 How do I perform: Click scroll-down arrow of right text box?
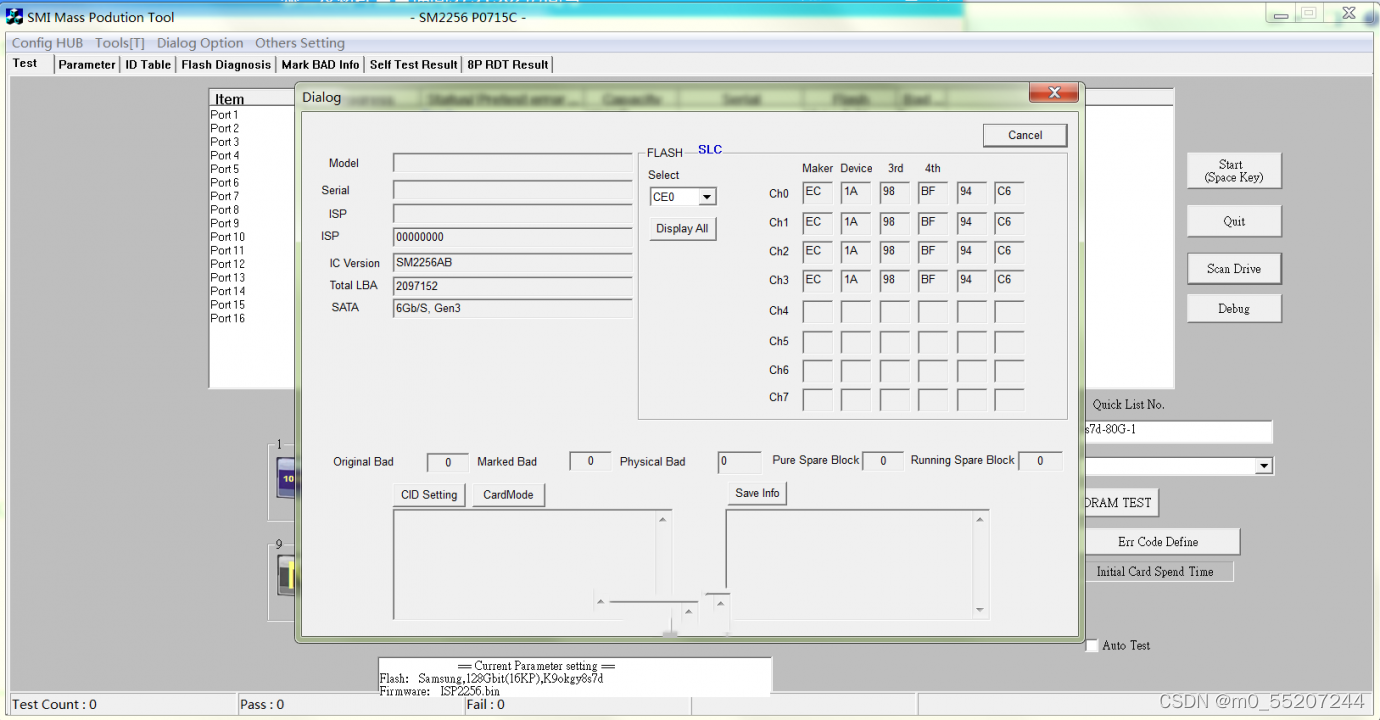979,610
